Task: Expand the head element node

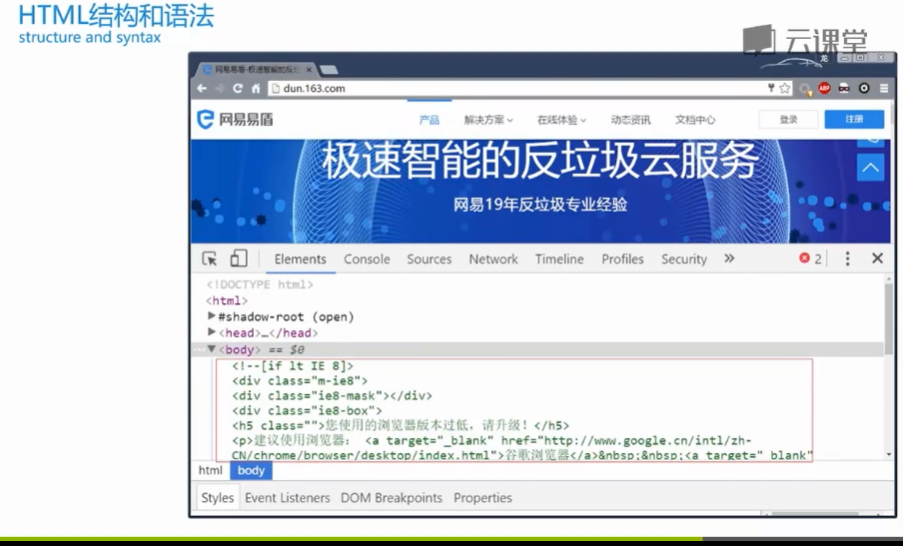Action: coord(211,332)
